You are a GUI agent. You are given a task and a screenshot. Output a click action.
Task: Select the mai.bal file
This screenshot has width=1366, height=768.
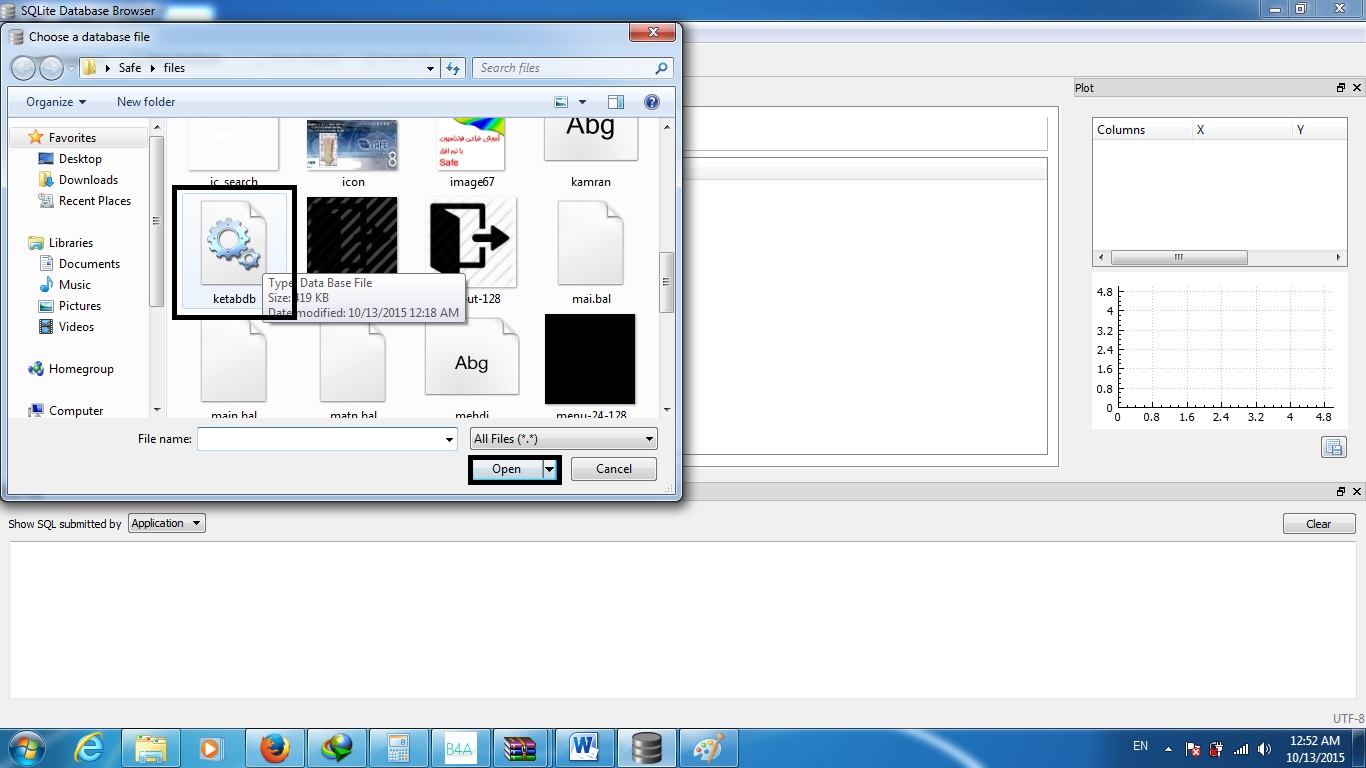590,252
